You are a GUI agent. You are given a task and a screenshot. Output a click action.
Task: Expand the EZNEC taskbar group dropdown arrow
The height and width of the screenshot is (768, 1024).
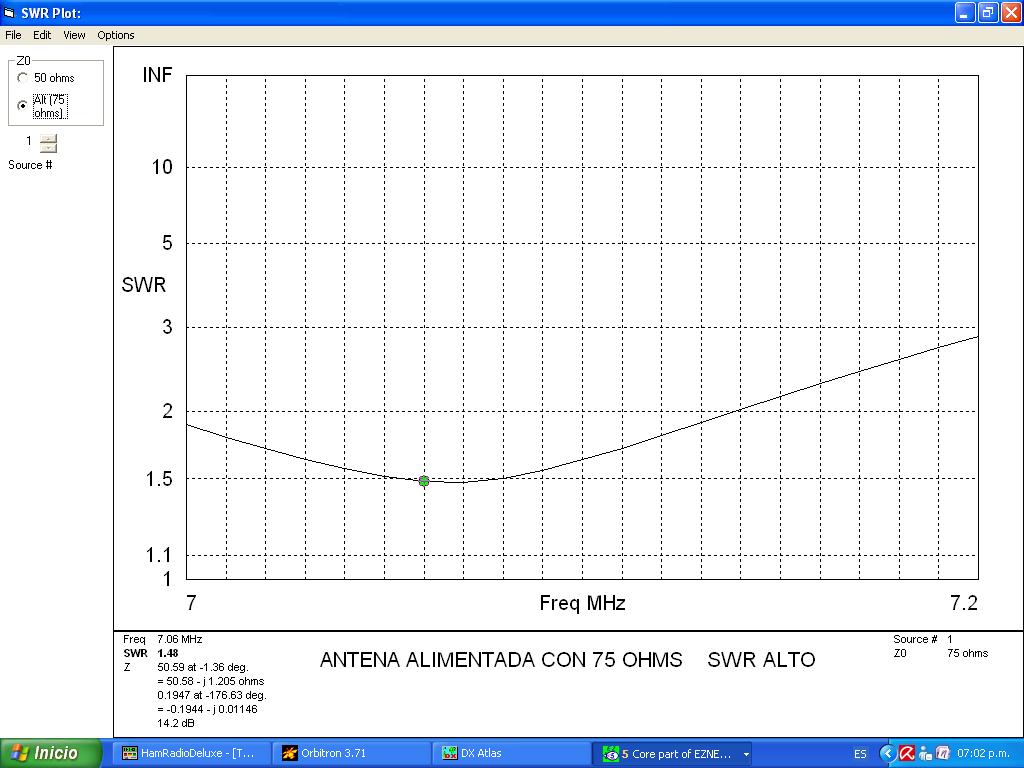(745, 754)
